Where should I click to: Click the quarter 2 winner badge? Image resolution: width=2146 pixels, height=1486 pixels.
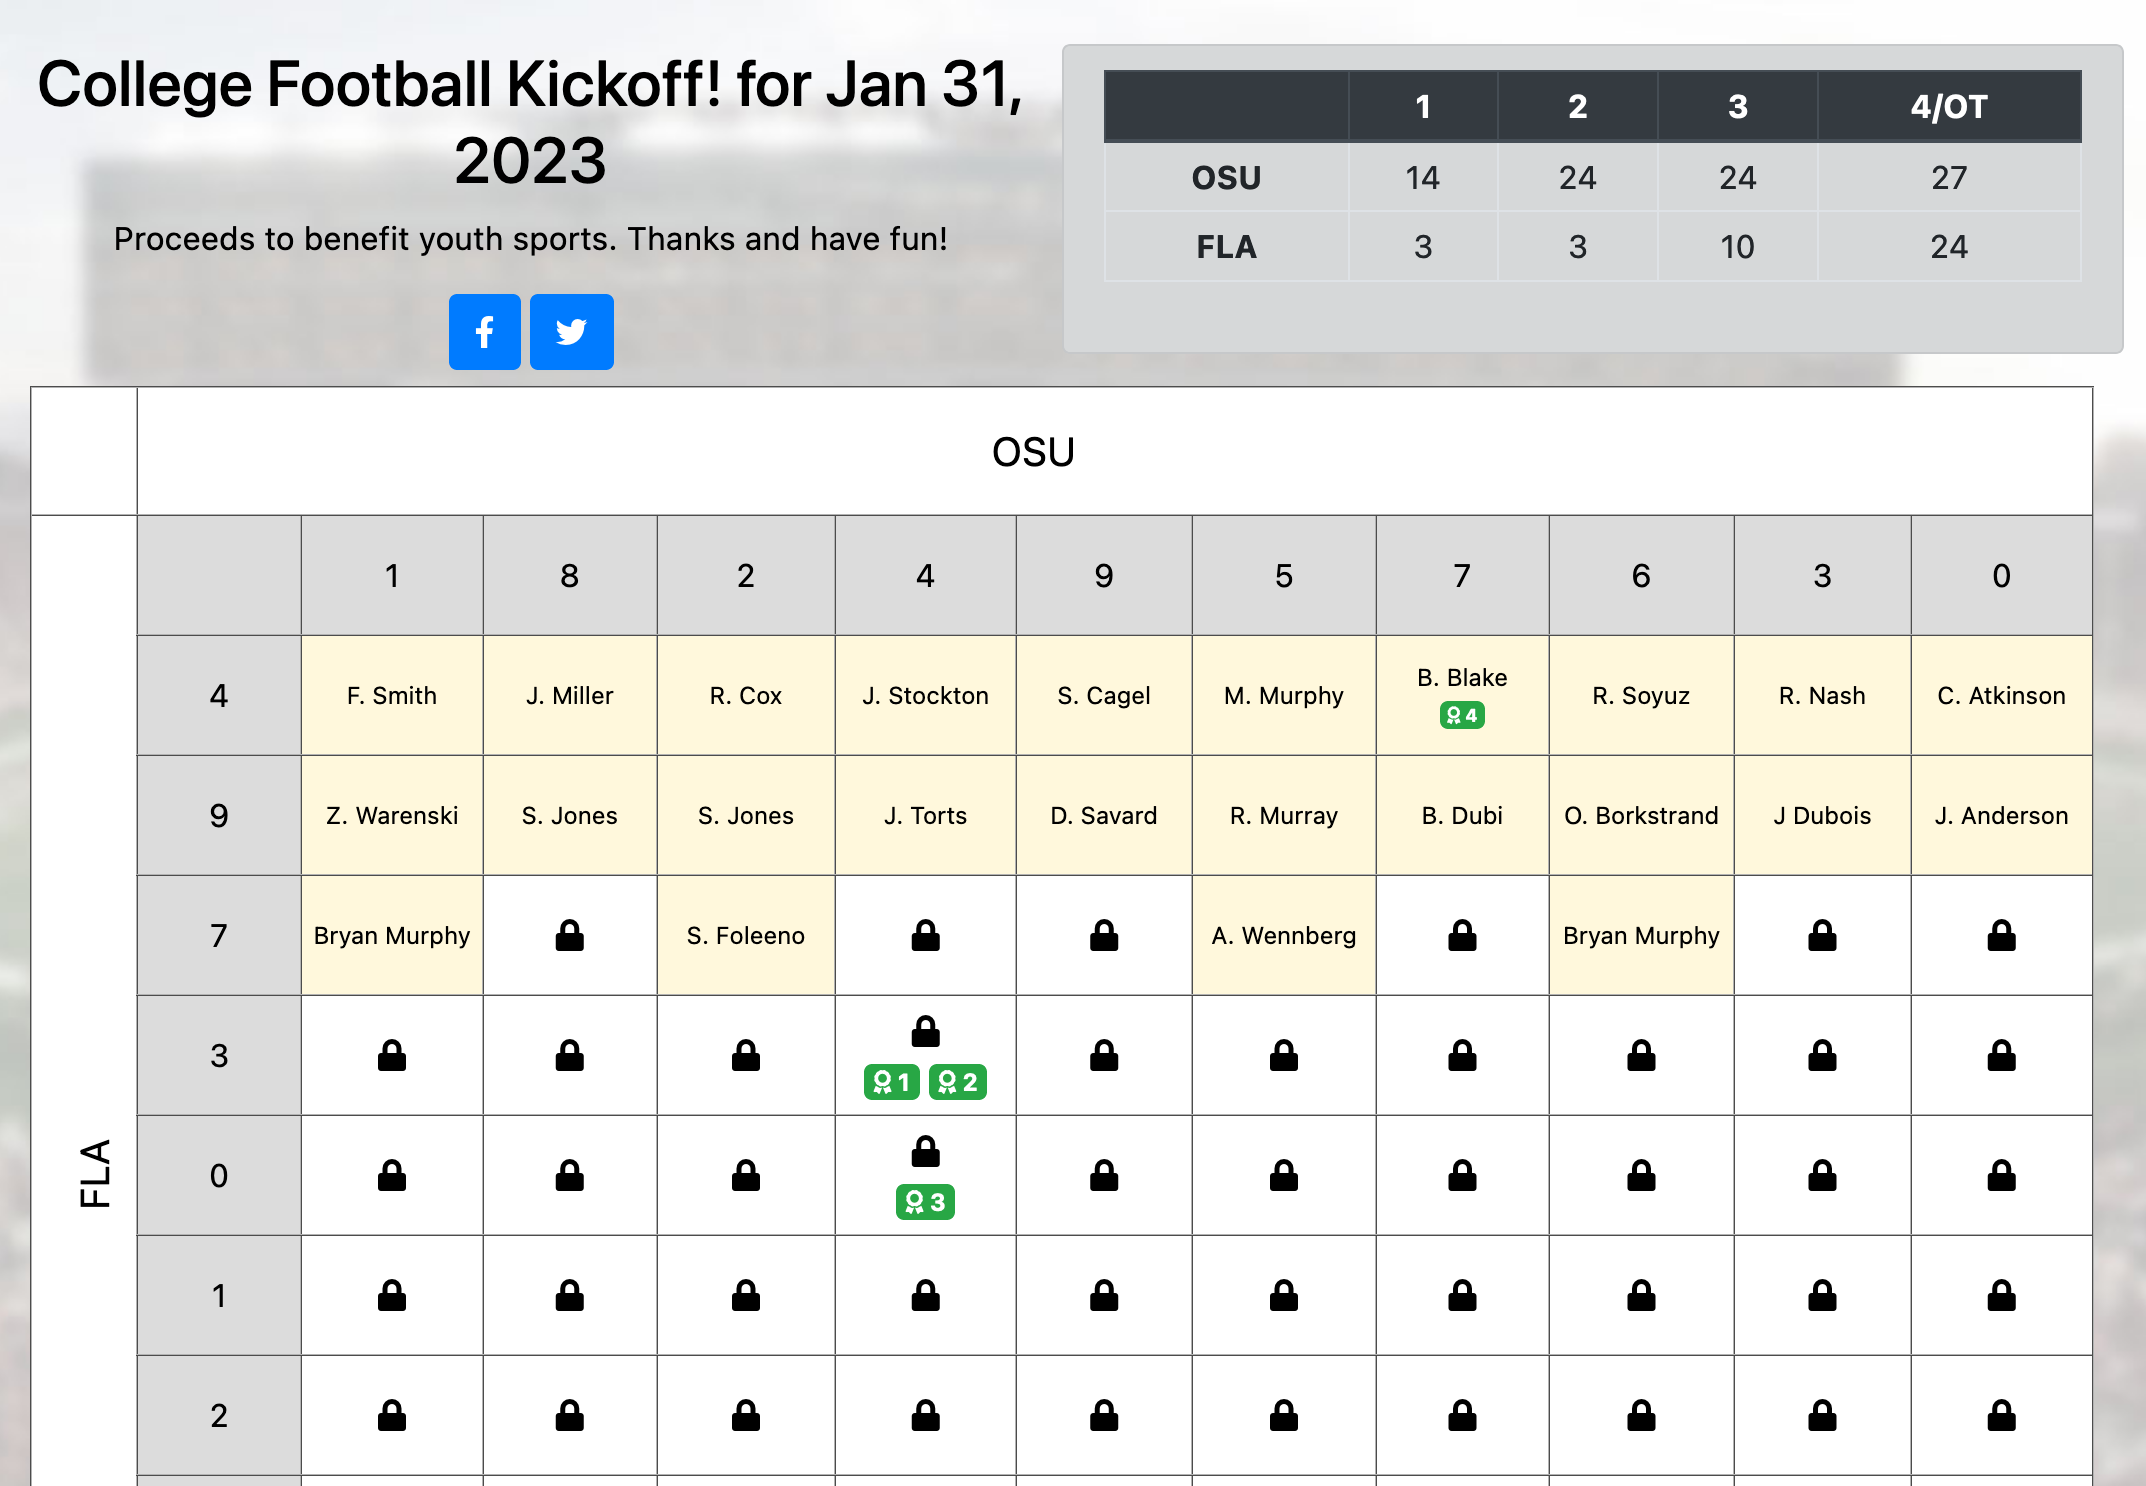point(958,1082)
